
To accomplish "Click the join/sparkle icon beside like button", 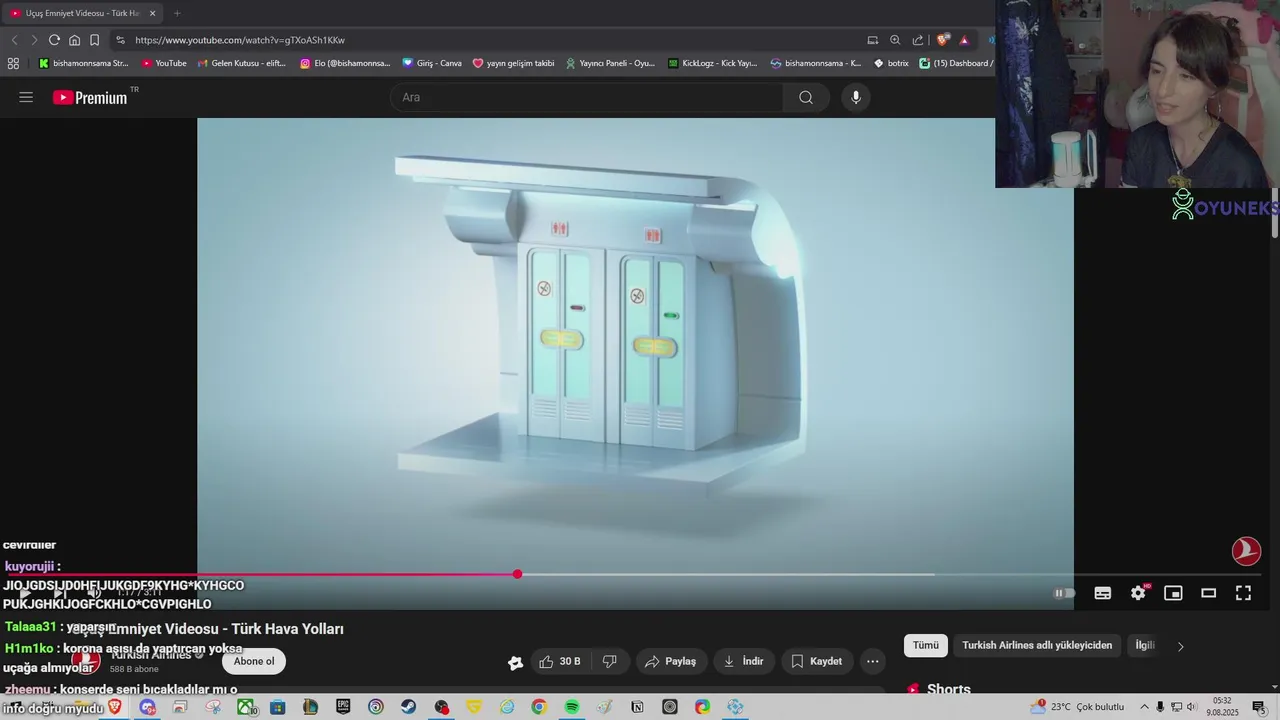I will click(515, 662).
